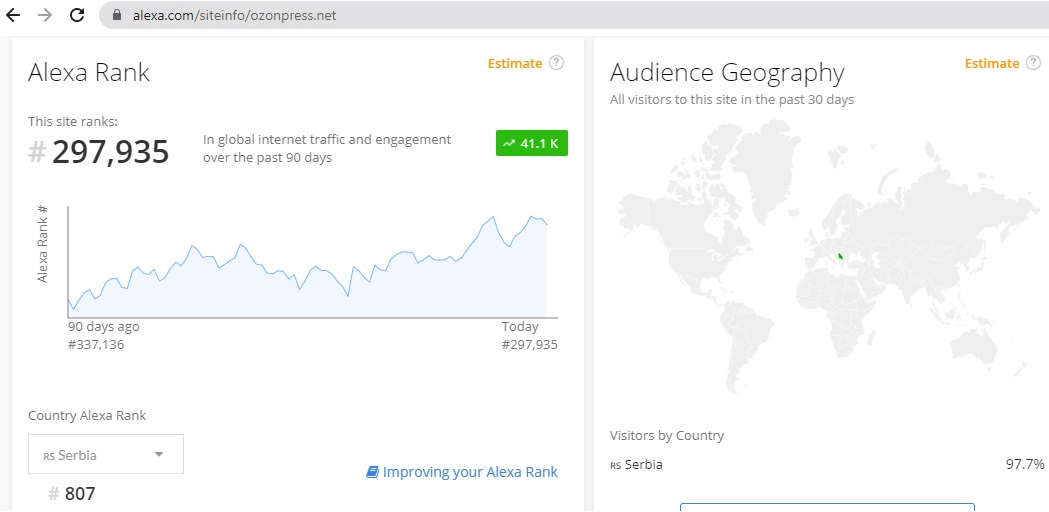Click the country rank number 807
1049x512 pixels.
pyautogui.click(x=80, y=494)
